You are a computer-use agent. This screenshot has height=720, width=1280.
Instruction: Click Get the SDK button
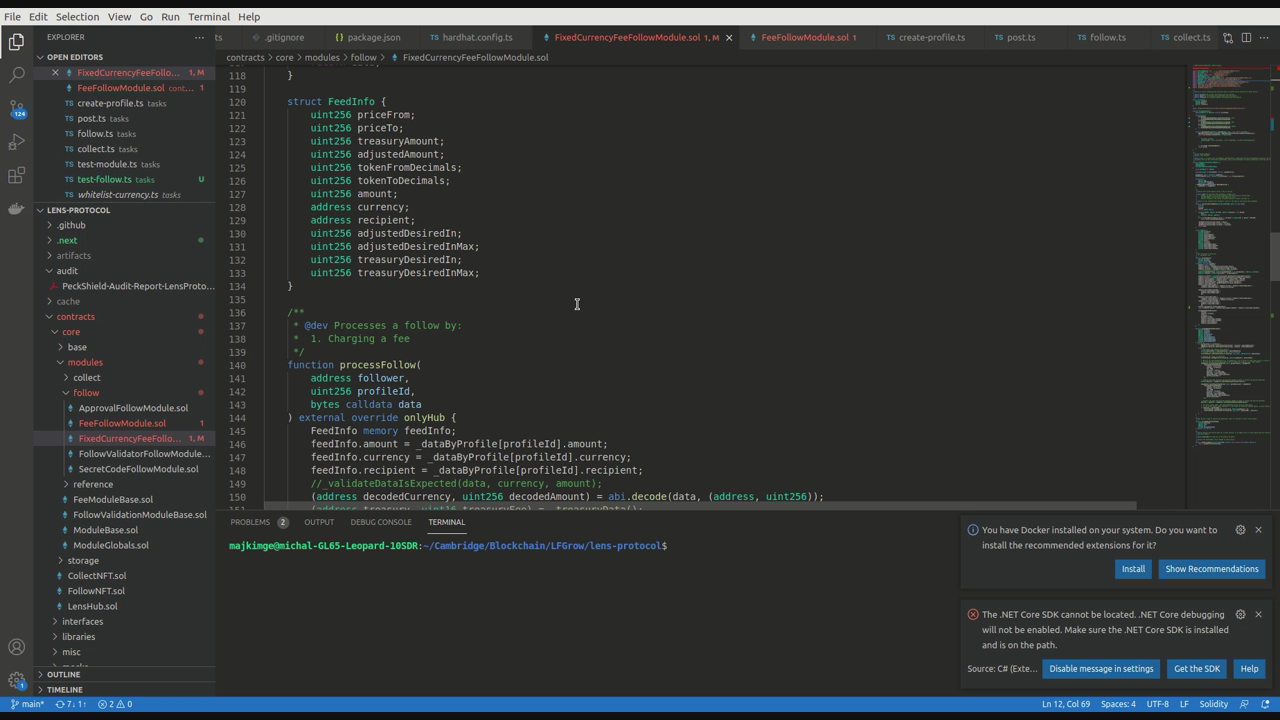click(x=1196, y=669)
